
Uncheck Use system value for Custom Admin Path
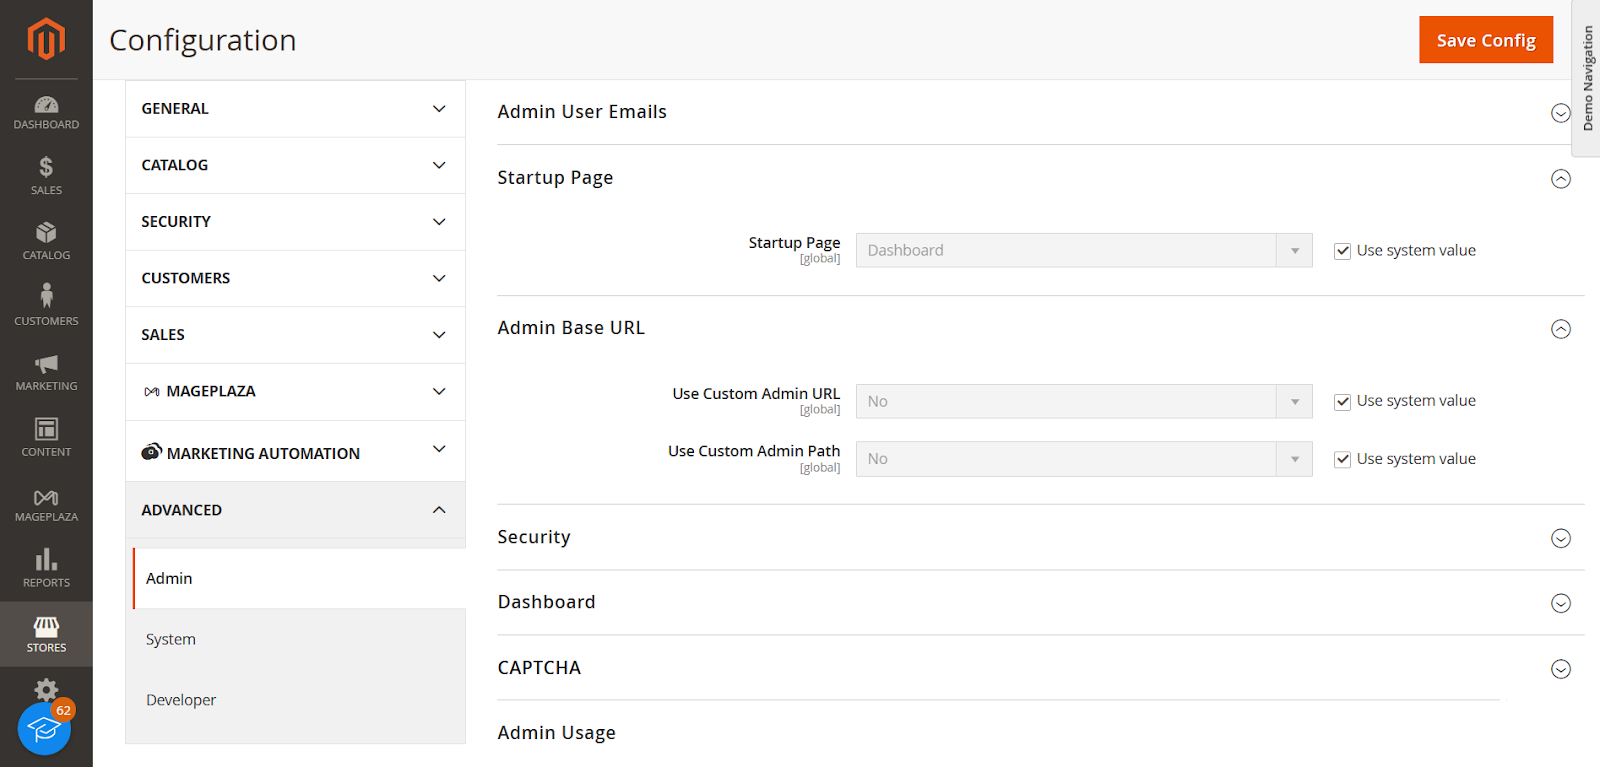pyautogui.click(x=1342, y=459)
